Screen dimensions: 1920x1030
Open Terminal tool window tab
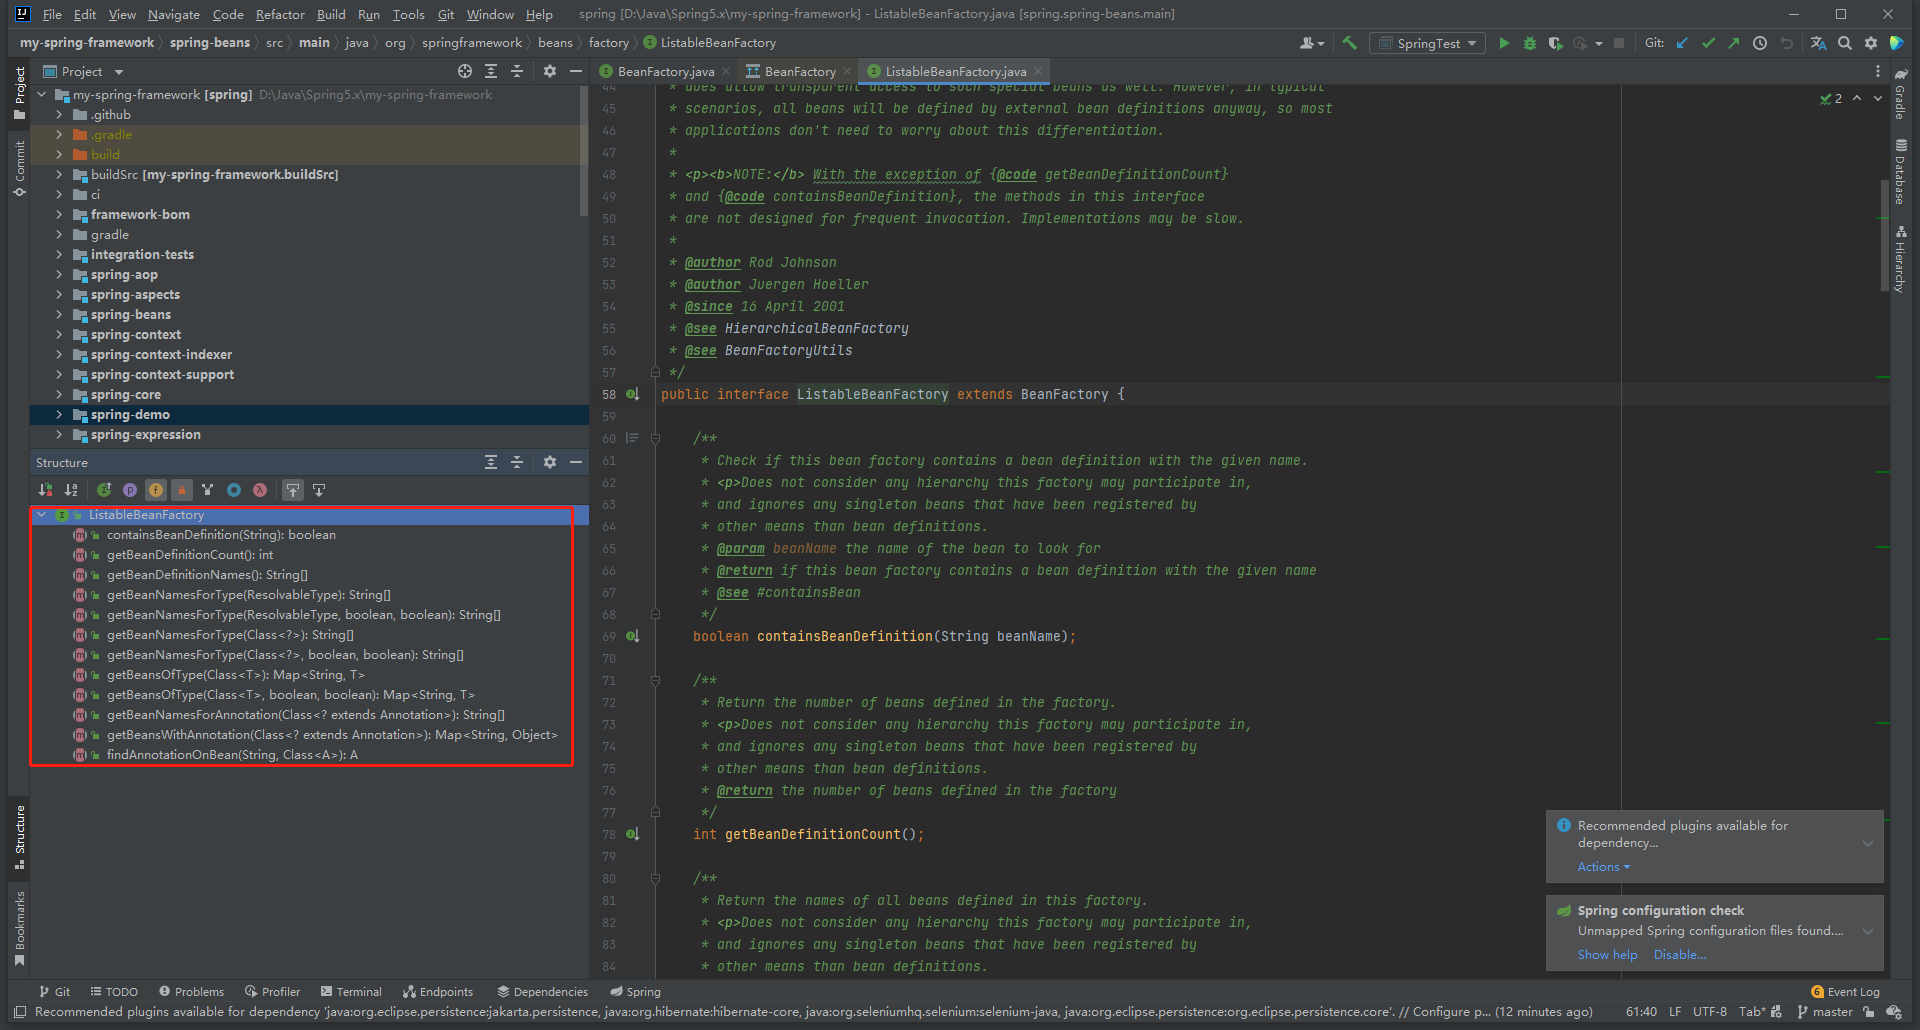point(351,992)
